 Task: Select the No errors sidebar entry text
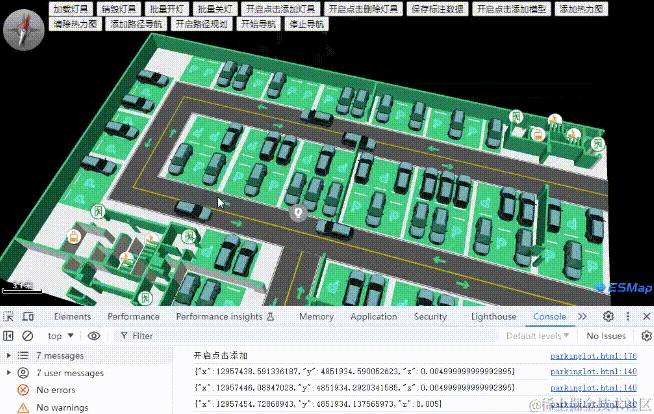(55, 390)
